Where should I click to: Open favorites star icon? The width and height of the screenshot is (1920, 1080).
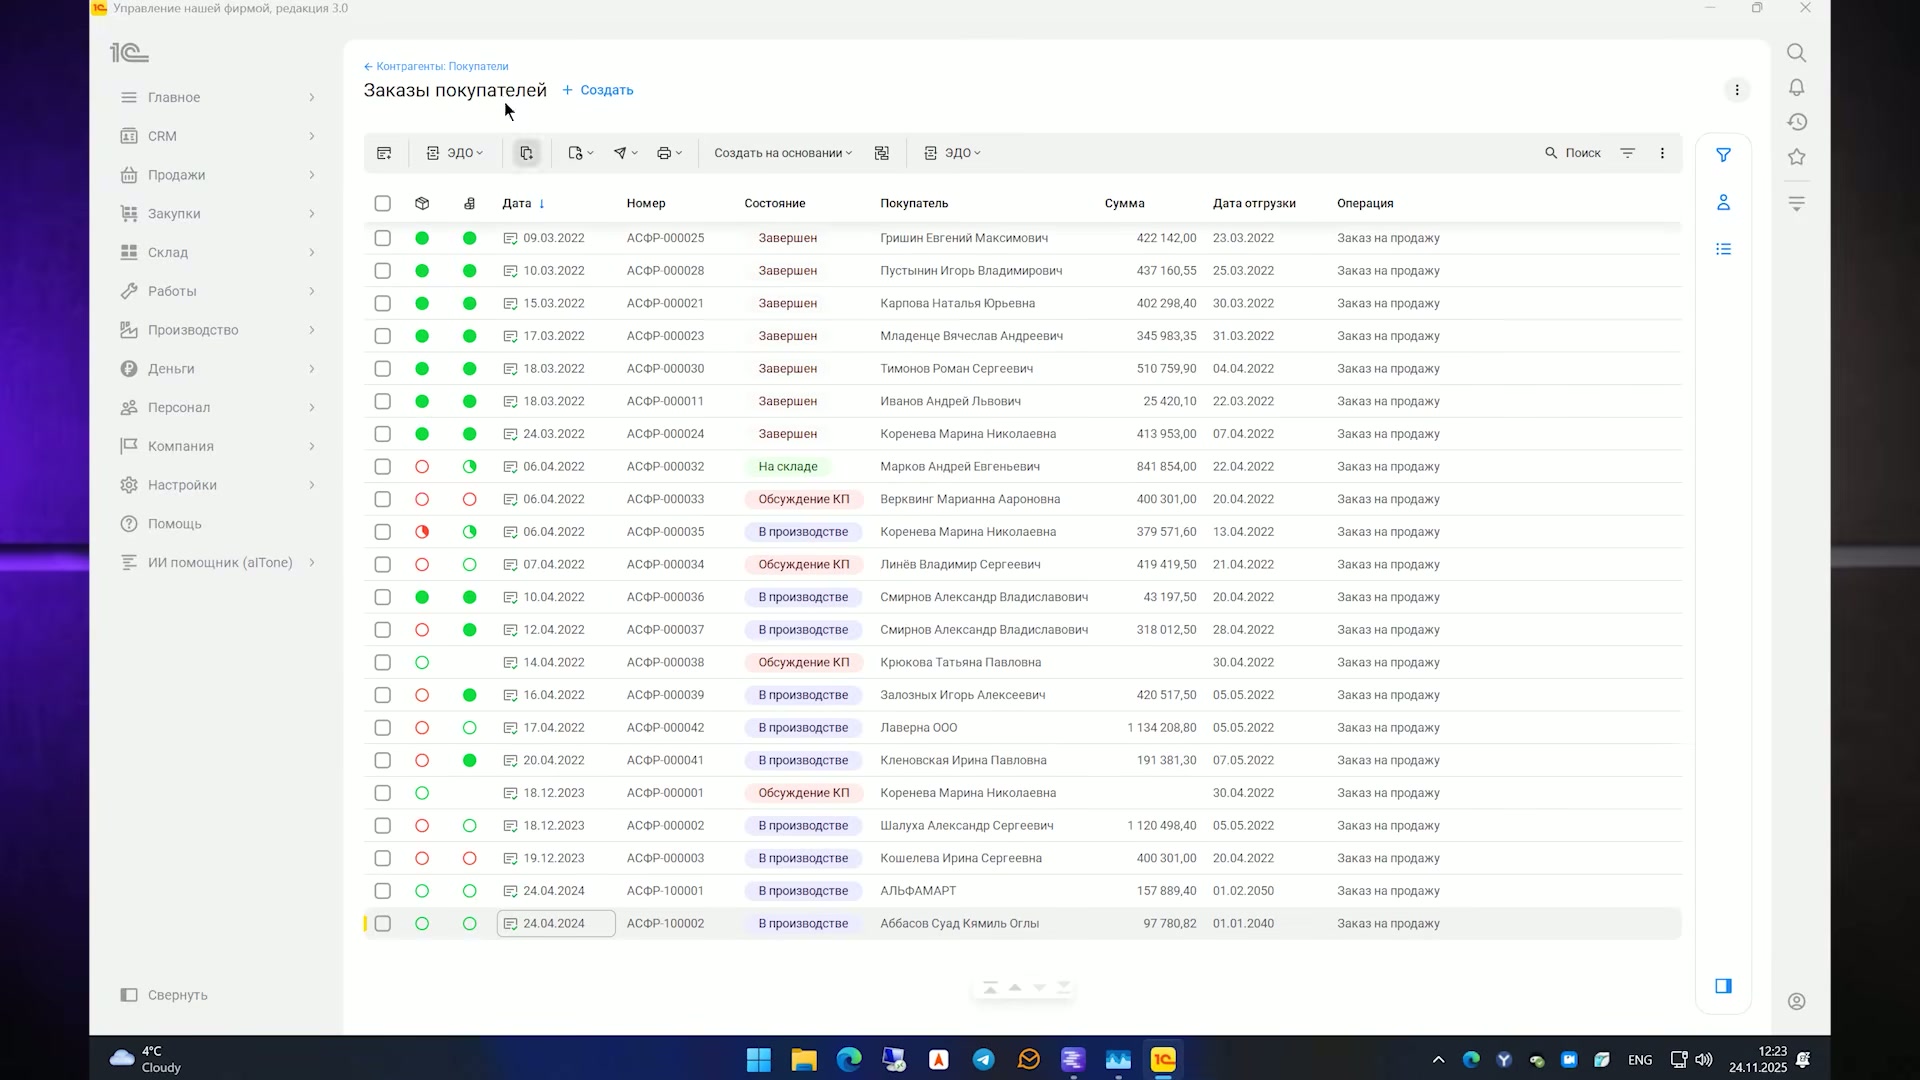point(1796,157)
